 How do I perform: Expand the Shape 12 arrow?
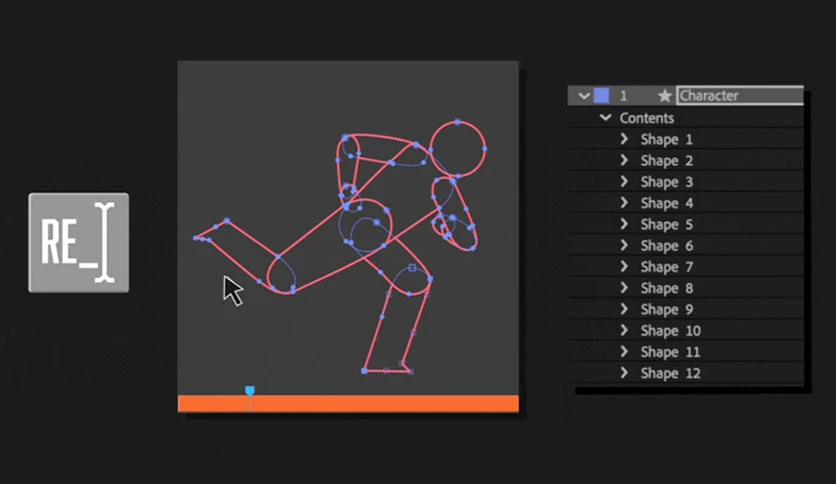click(624, 373)
